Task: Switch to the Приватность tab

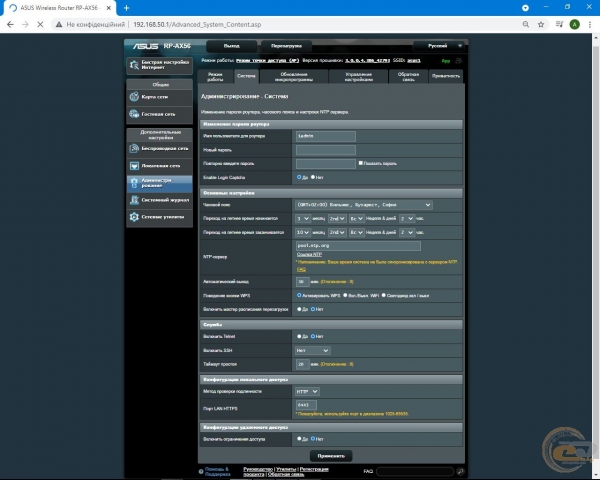Action: [x=445, y=77]
